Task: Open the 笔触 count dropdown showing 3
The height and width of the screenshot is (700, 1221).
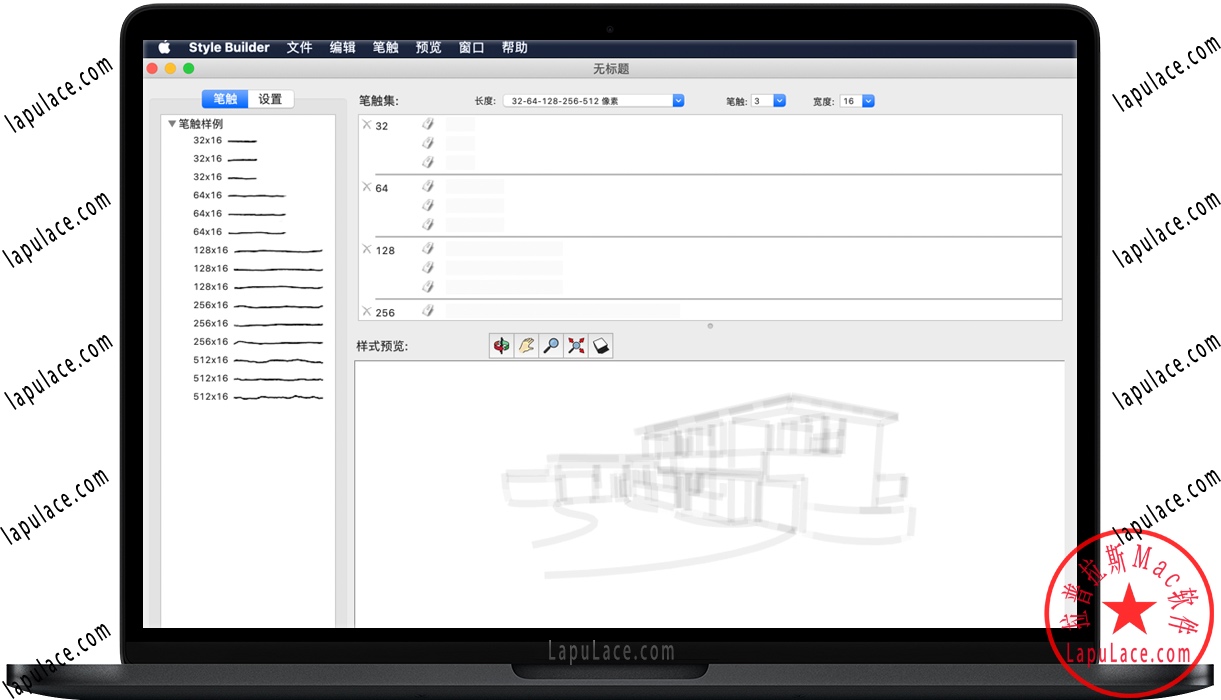Action: point(779,101)
